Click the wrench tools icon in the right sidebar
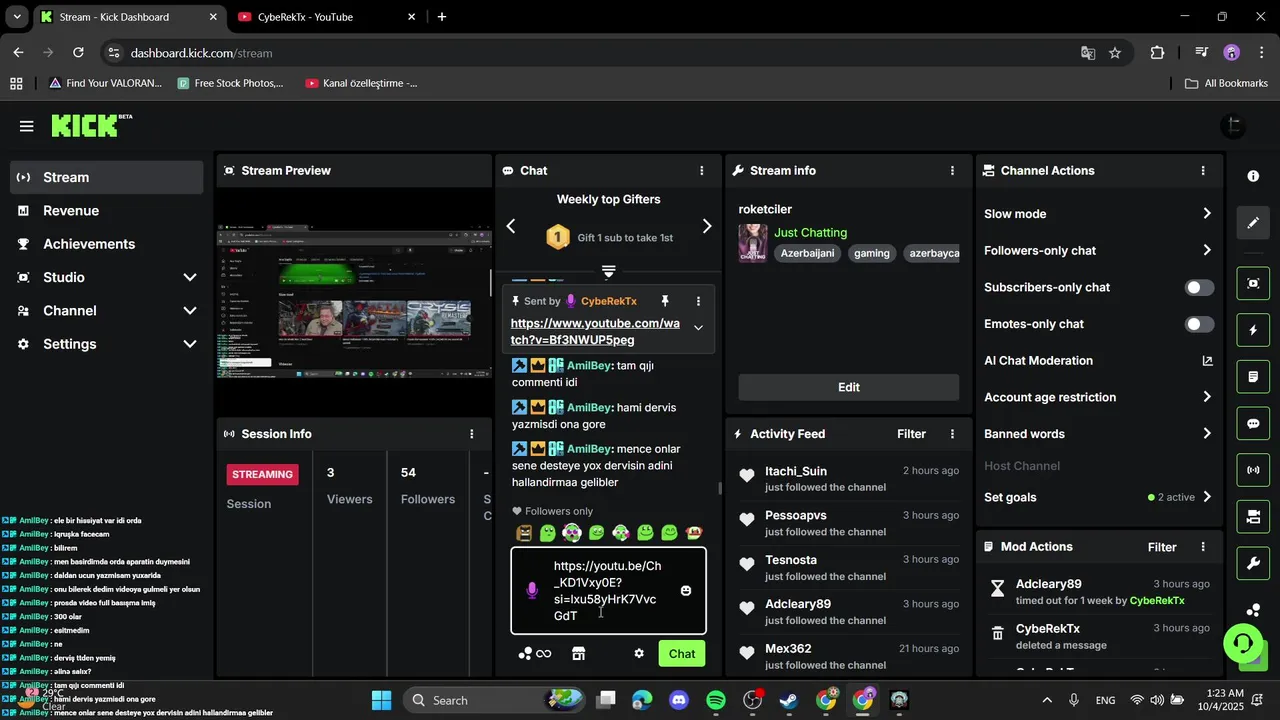Screen dimensions: 1280x720 1253,563
